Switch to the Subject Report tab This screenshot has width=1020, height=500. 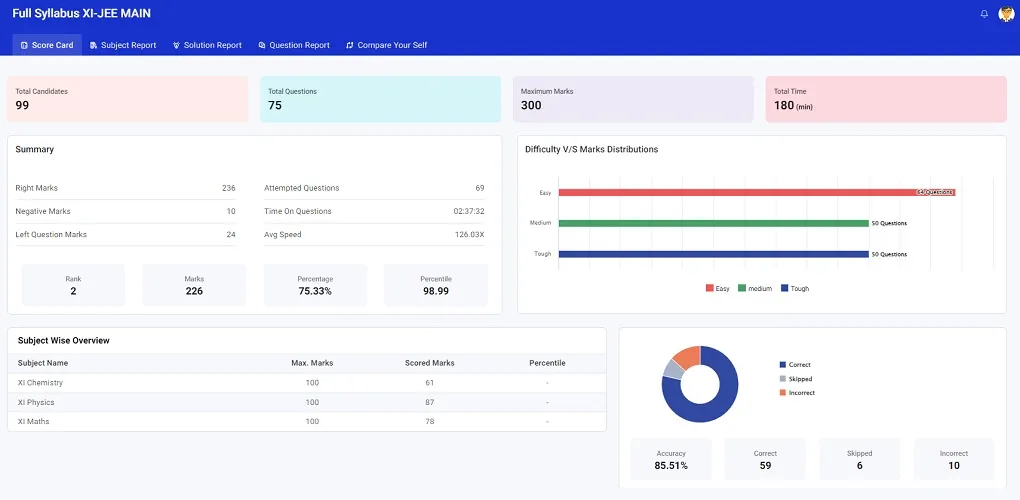pos(128,45)
